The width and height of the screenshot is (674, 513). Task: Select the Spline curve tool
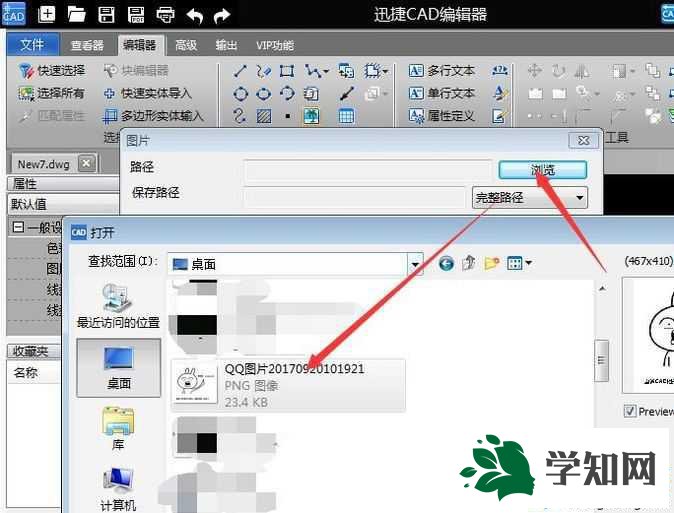(x=240, y=116)
